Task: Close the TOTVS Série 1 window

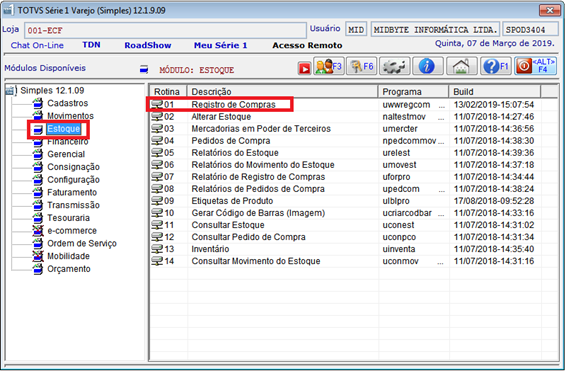Action: [x=549, y=10]
